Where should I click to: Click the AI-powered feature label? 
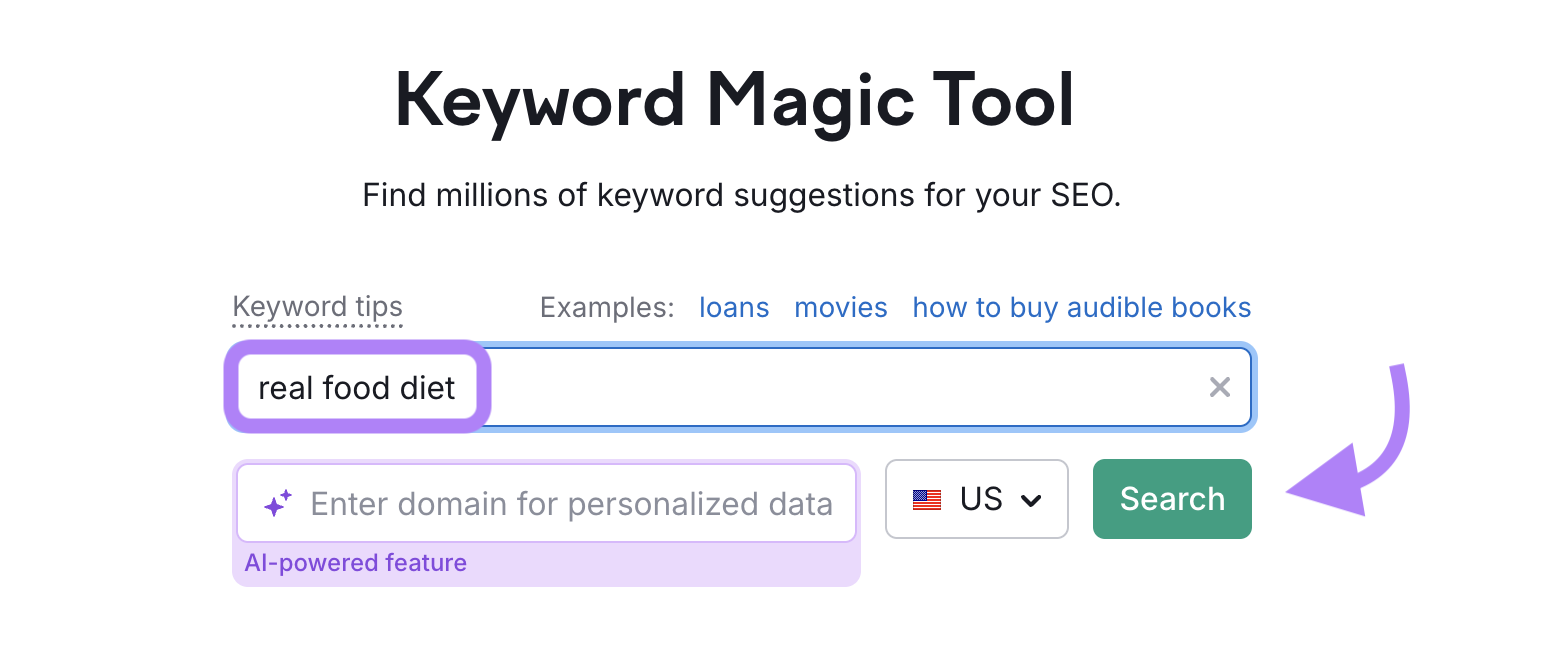coord(356,562)
